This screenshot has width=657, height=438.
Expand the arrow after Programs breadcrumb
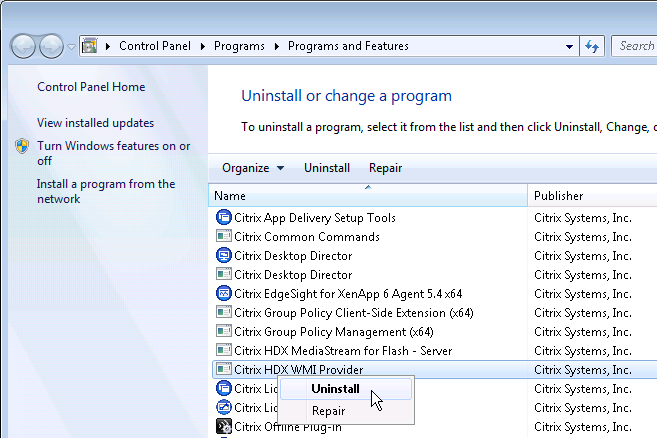tap(277, 46)
